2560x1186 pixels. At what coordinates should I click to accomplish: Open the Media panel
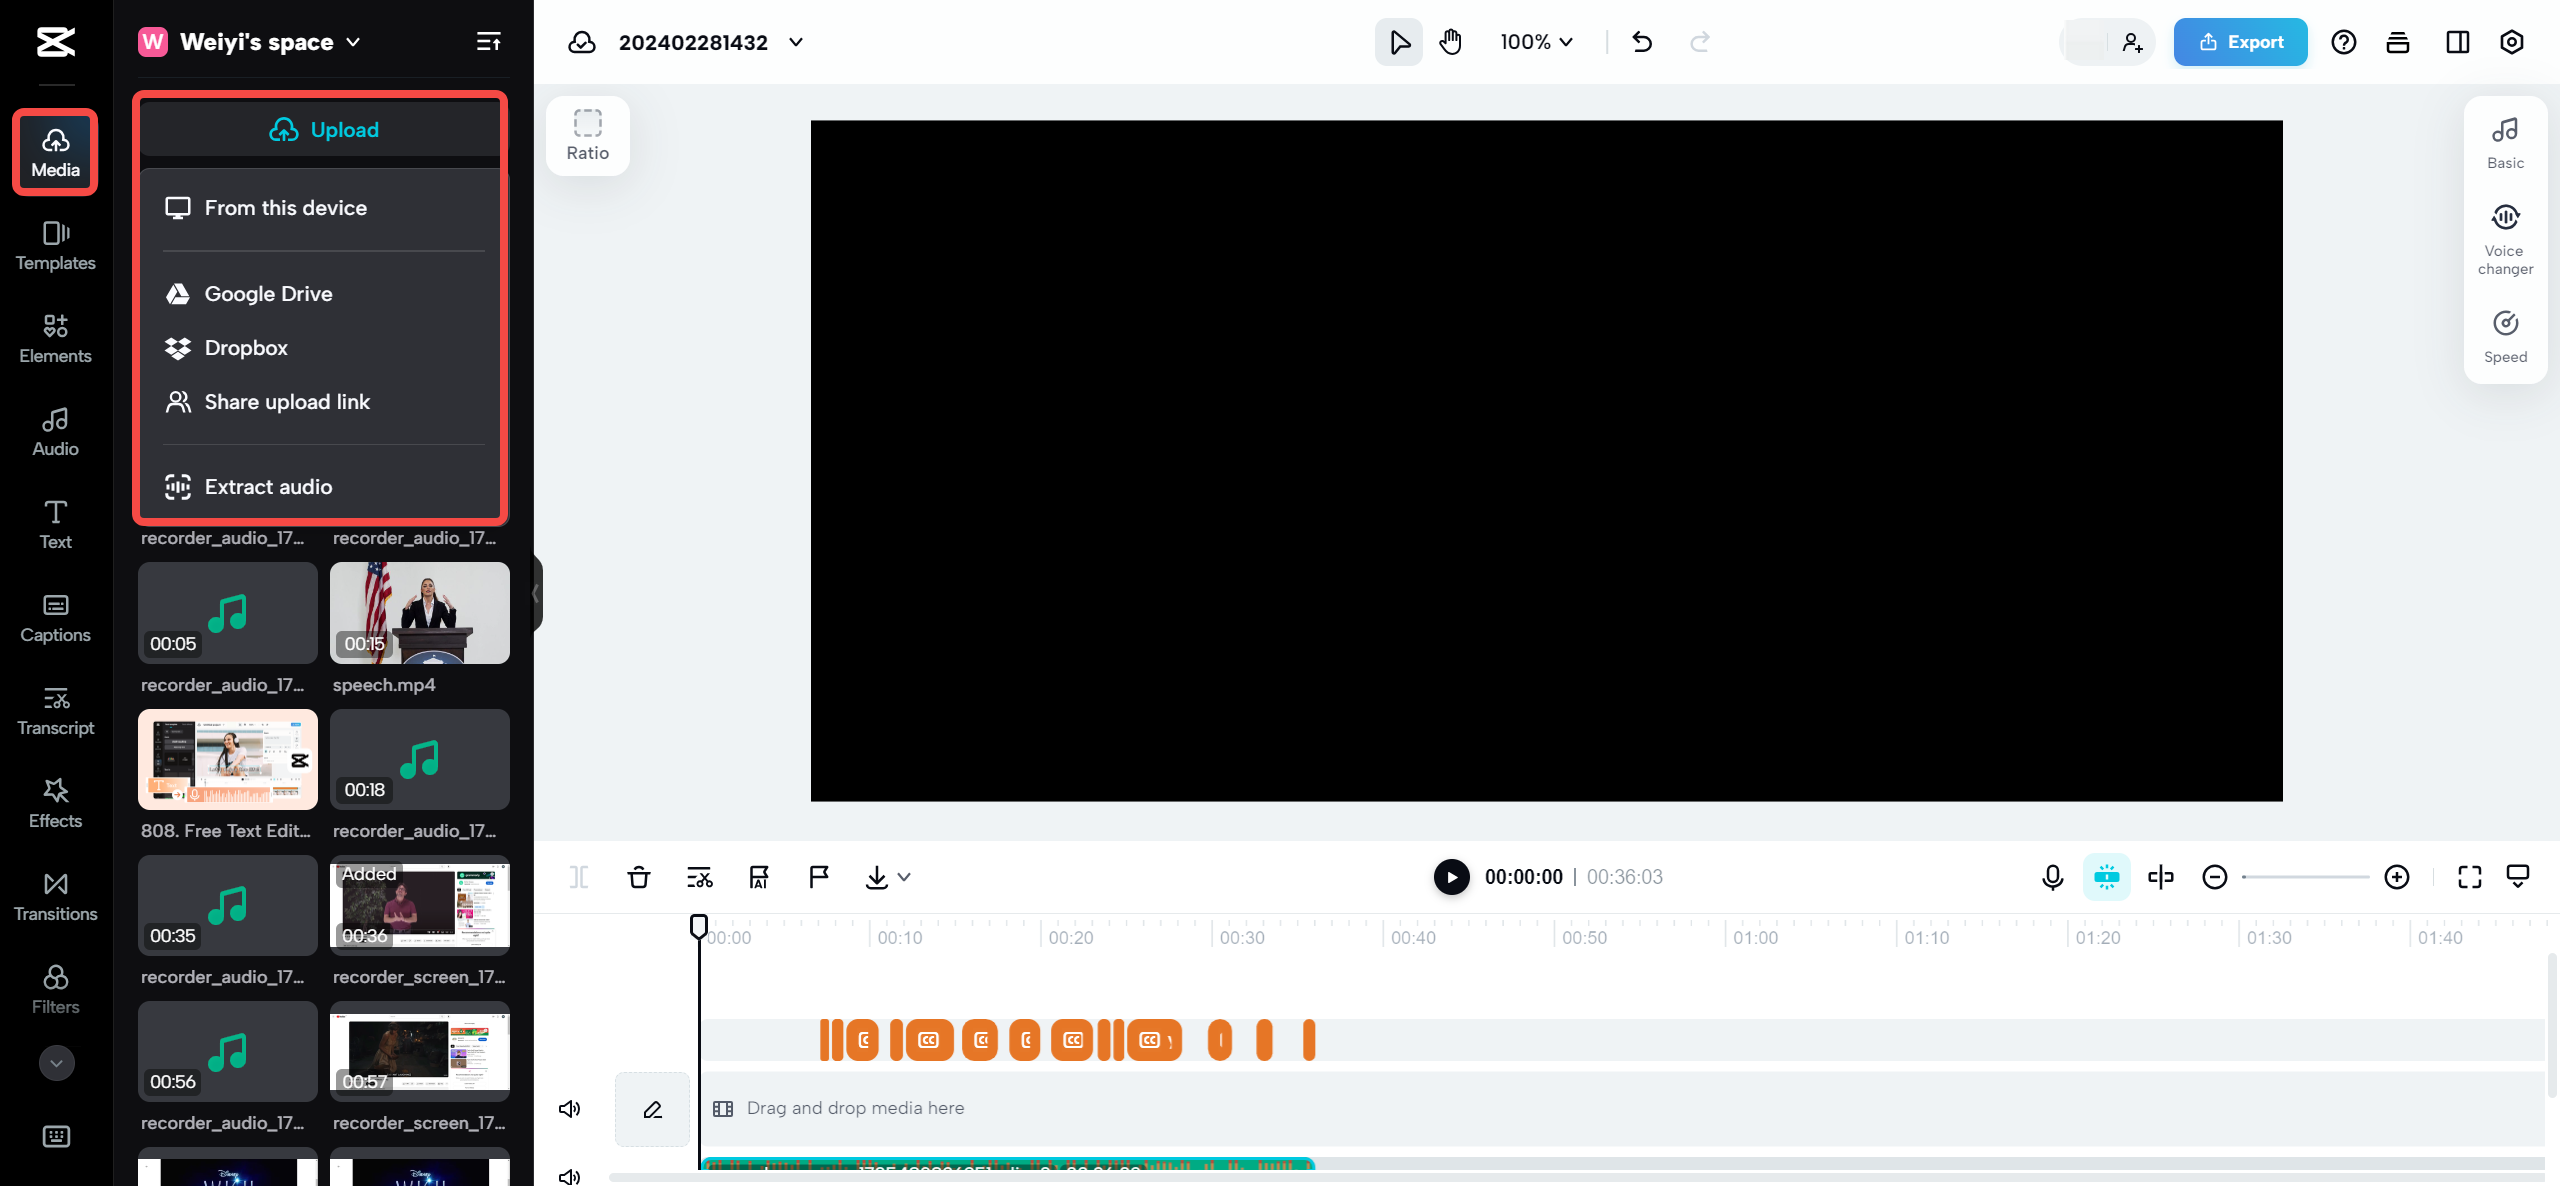tap(55, 152)
